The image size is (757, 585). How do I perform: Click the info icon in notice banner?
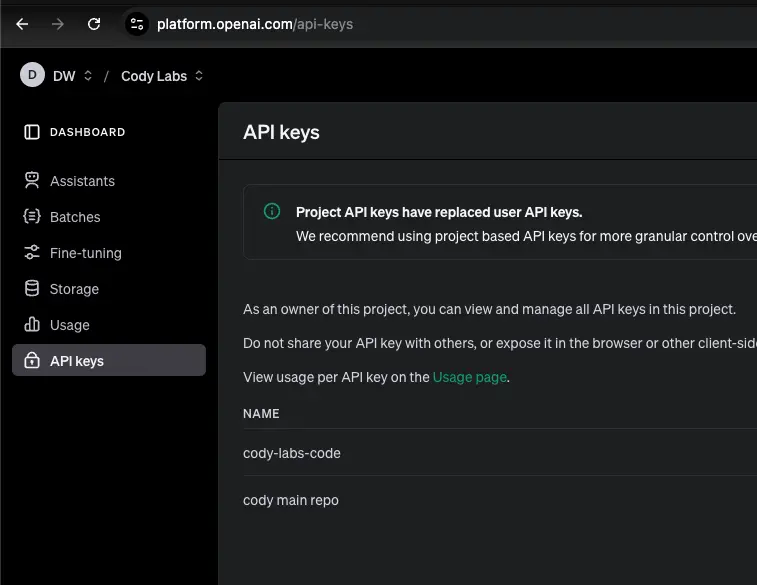272,211
